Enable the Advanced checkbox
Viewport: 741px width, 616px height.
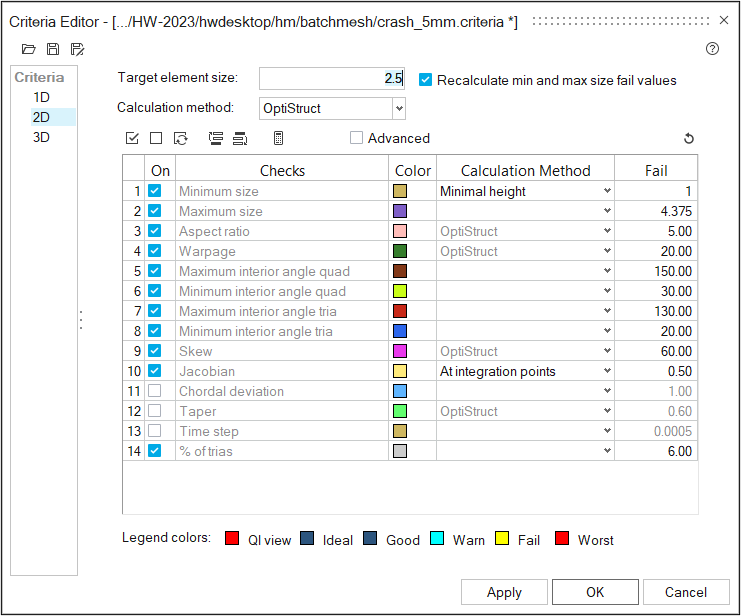[x=357, y=138]
